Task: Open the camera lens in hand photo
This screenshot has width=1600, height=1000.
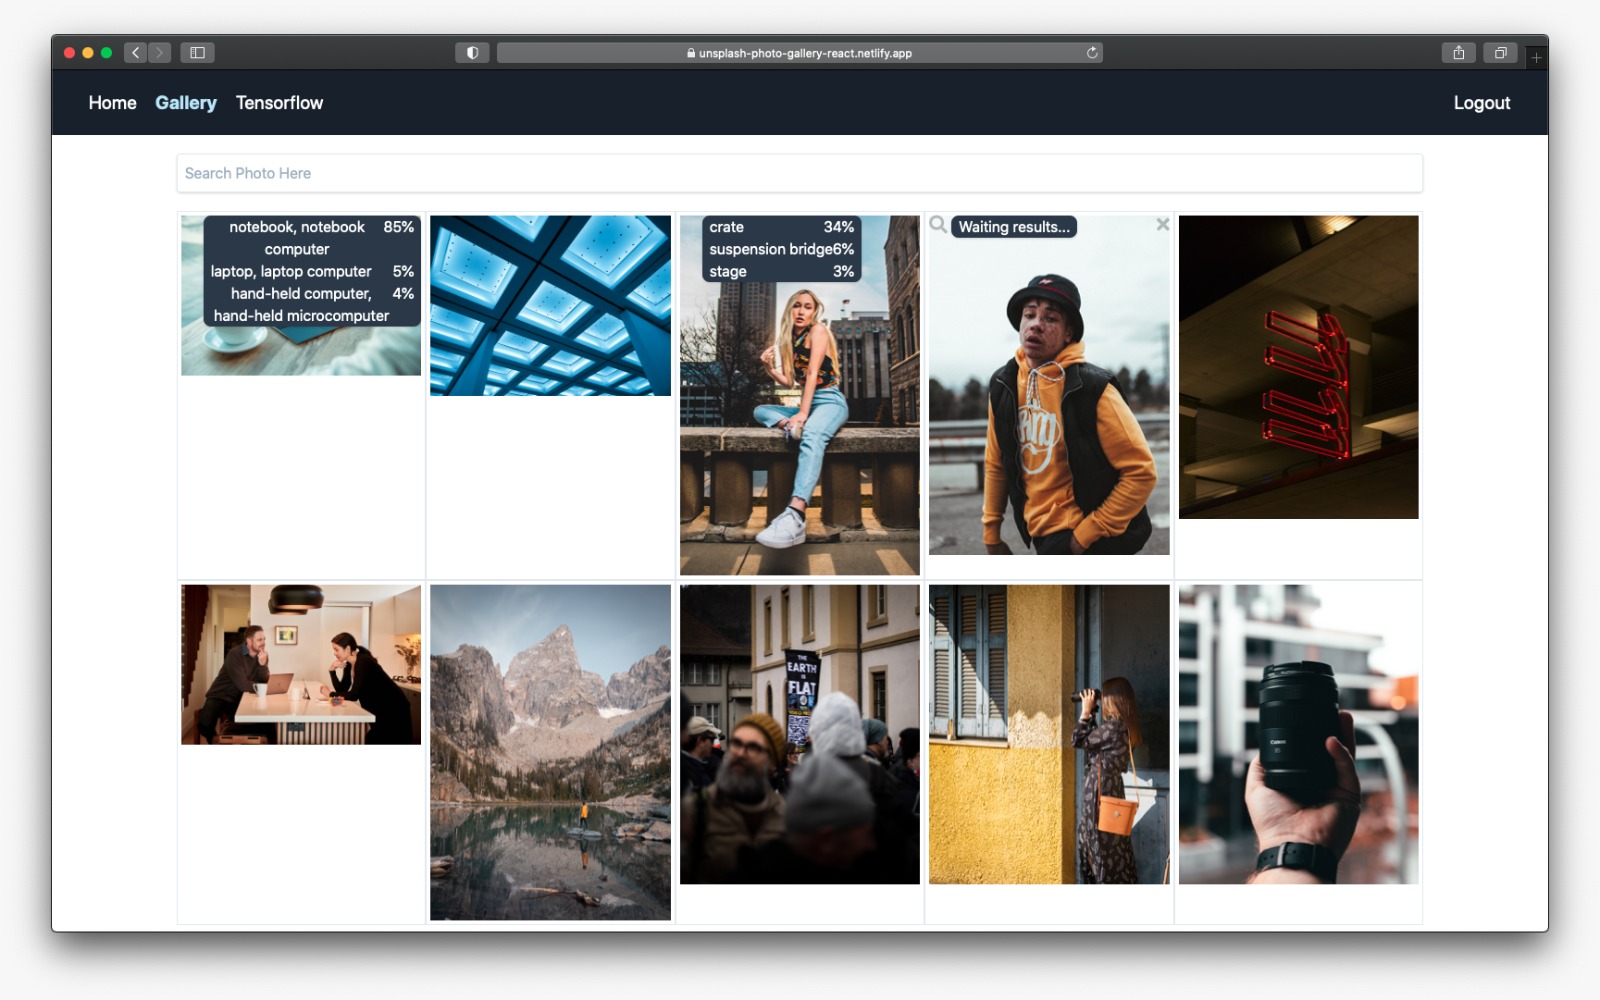Action: pos(1298,734)
